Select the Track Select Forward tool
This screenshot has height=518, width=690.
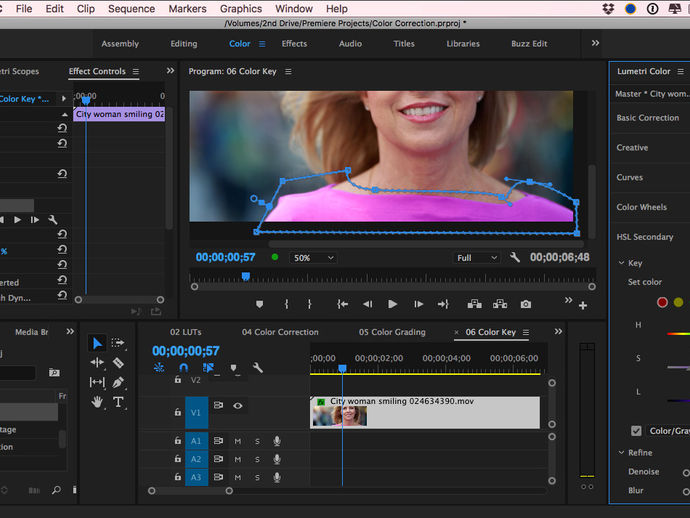(117, 343)
